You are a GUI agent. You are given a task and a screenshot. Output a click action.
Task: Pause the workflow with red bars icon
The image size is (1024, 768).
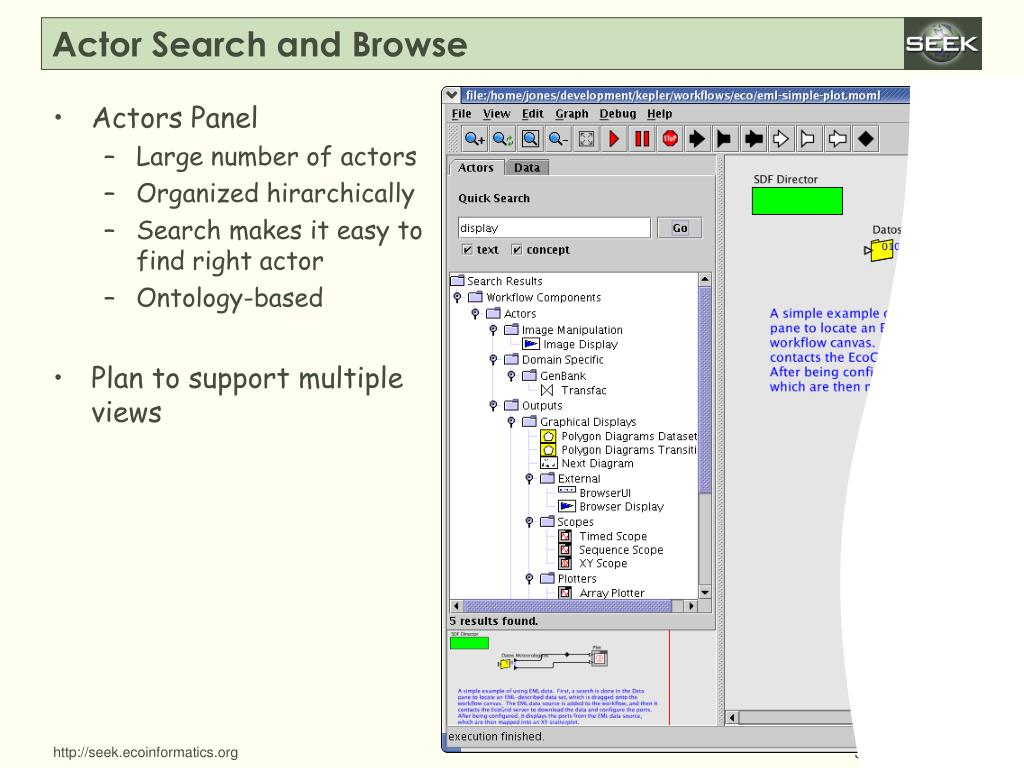[642, 138]
